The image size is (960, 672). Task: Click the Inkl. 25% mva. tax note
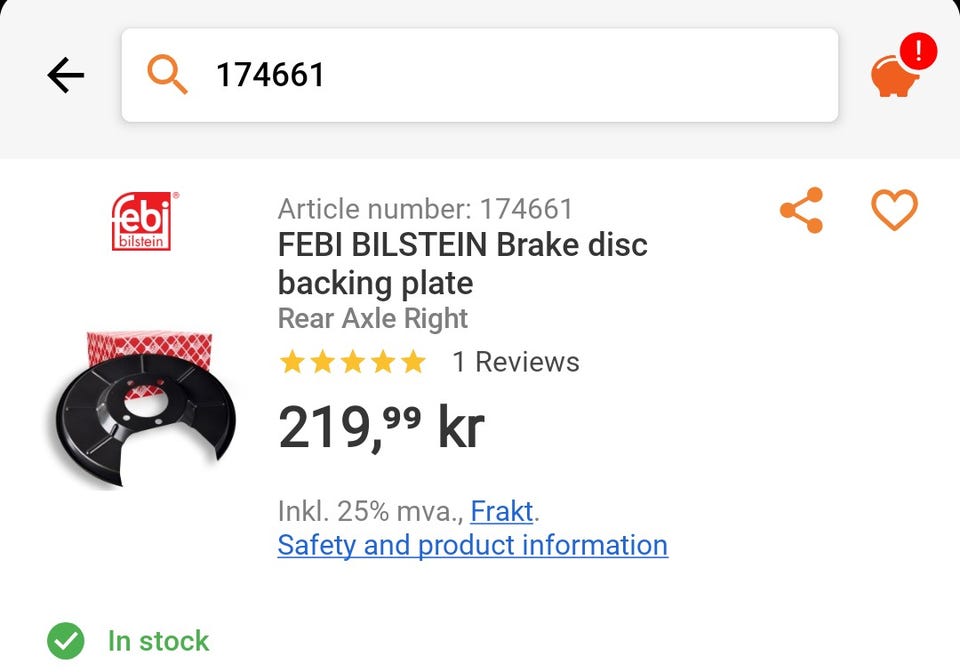(370, 512)
